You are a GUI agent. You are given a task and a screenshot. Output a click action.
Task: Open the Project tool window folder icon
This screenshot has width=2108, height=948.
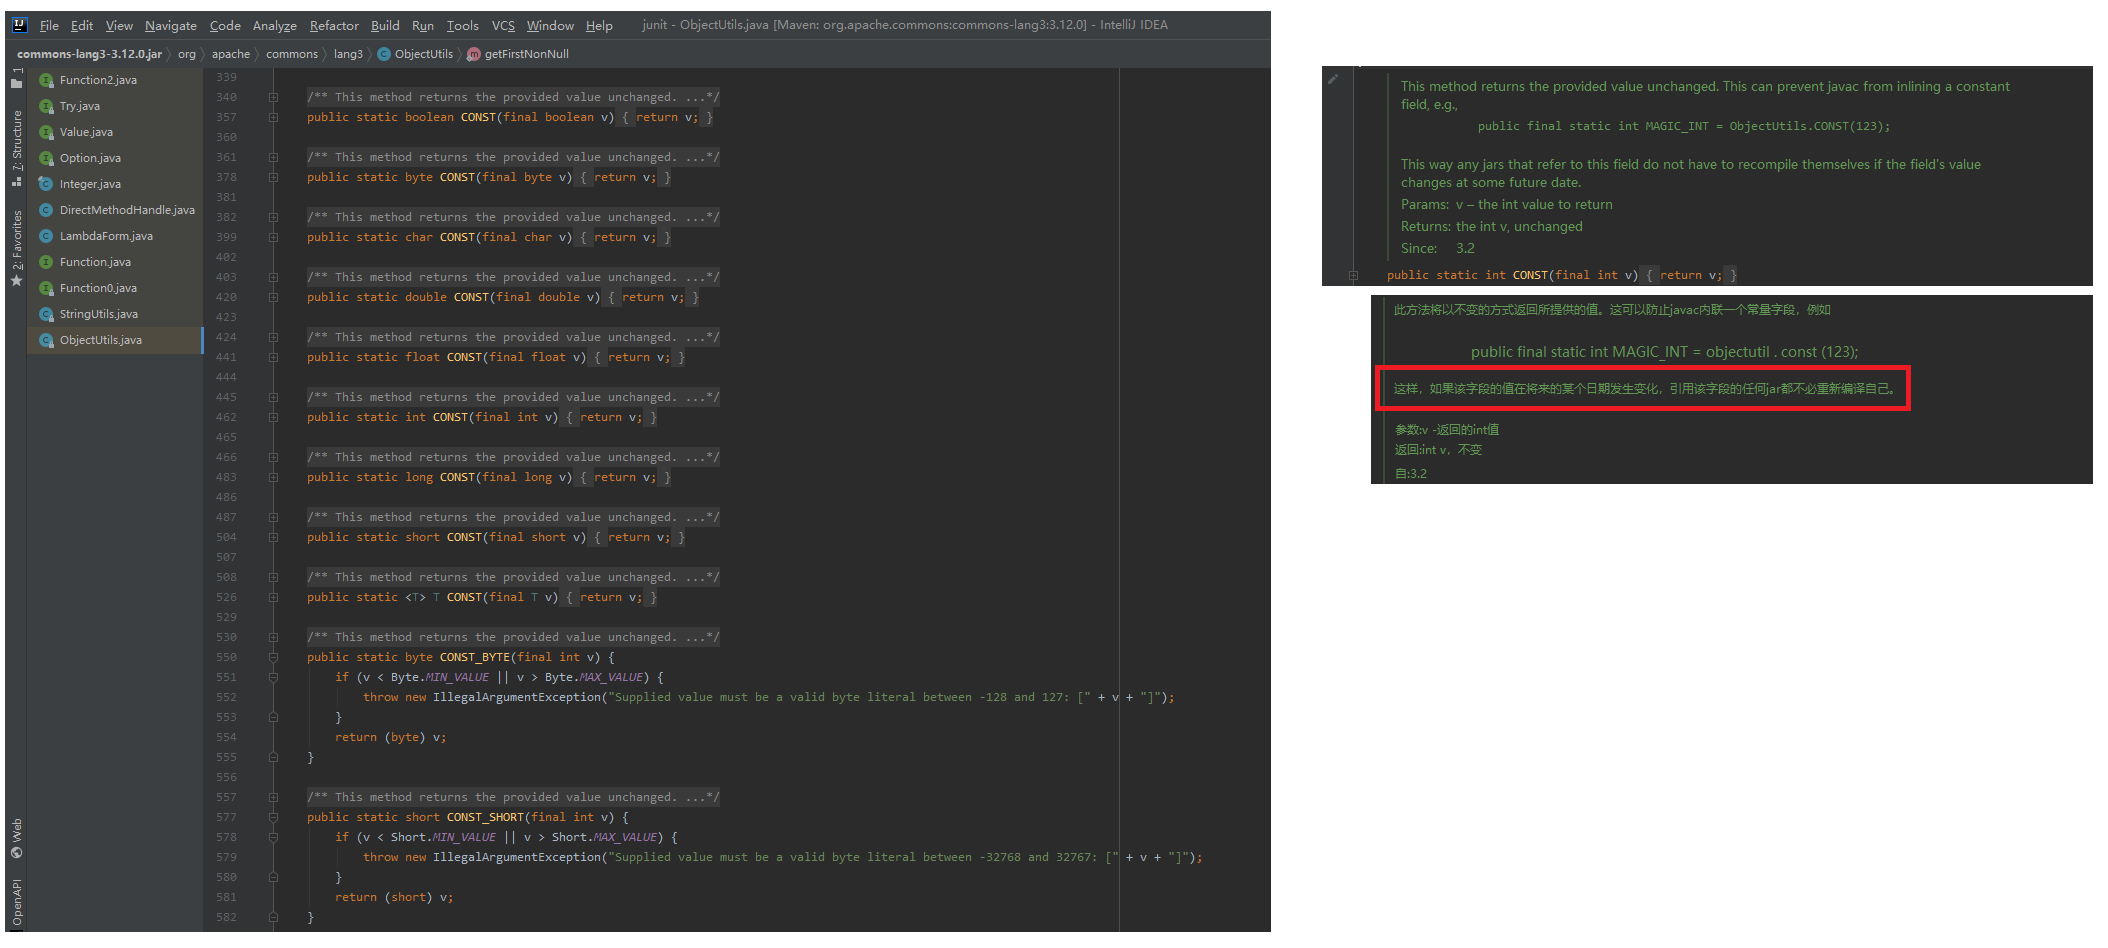[16, 84]
